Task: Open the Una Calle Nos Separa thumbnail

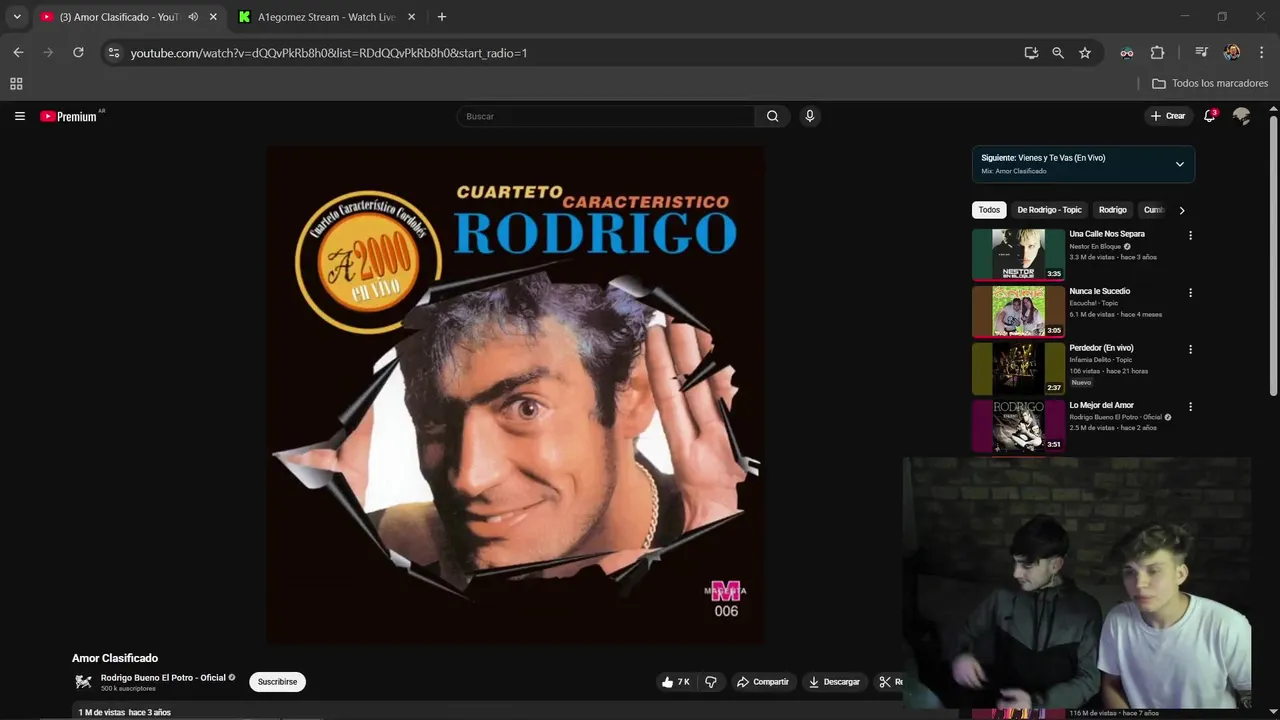Action: point(1018,254)
